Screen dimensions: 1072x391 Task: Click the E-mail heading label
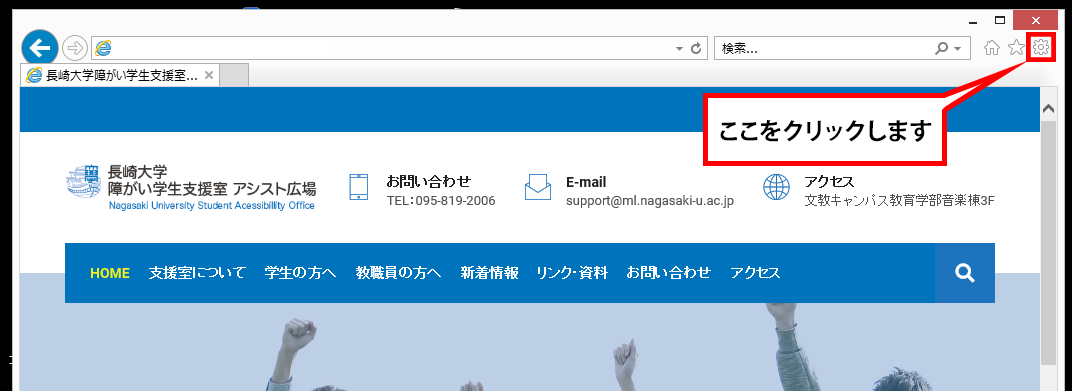pyautogui.click(x=587, y=183)
